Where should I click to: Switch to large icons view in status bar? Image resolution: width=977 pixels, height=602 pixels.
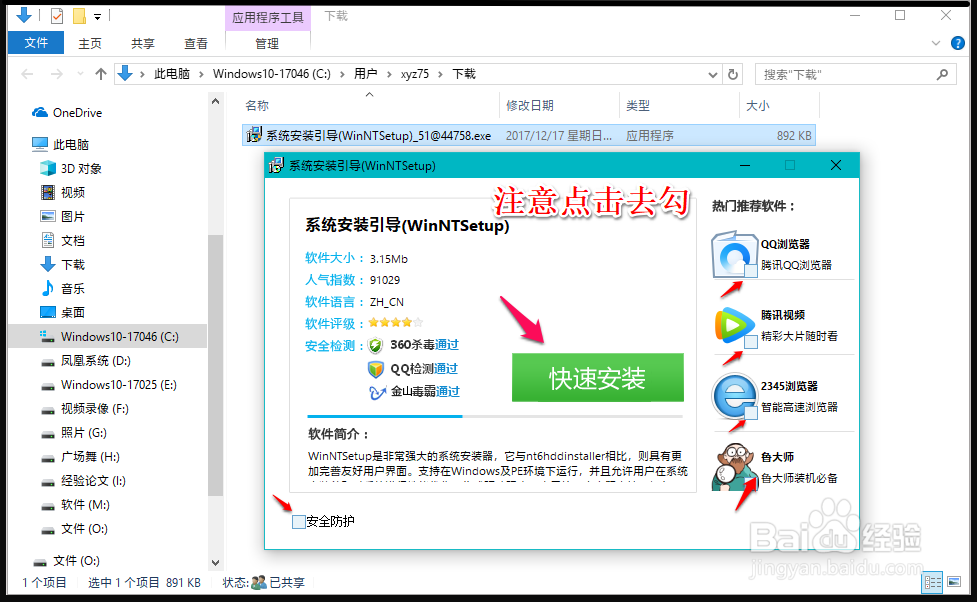(x=954, y=582)
